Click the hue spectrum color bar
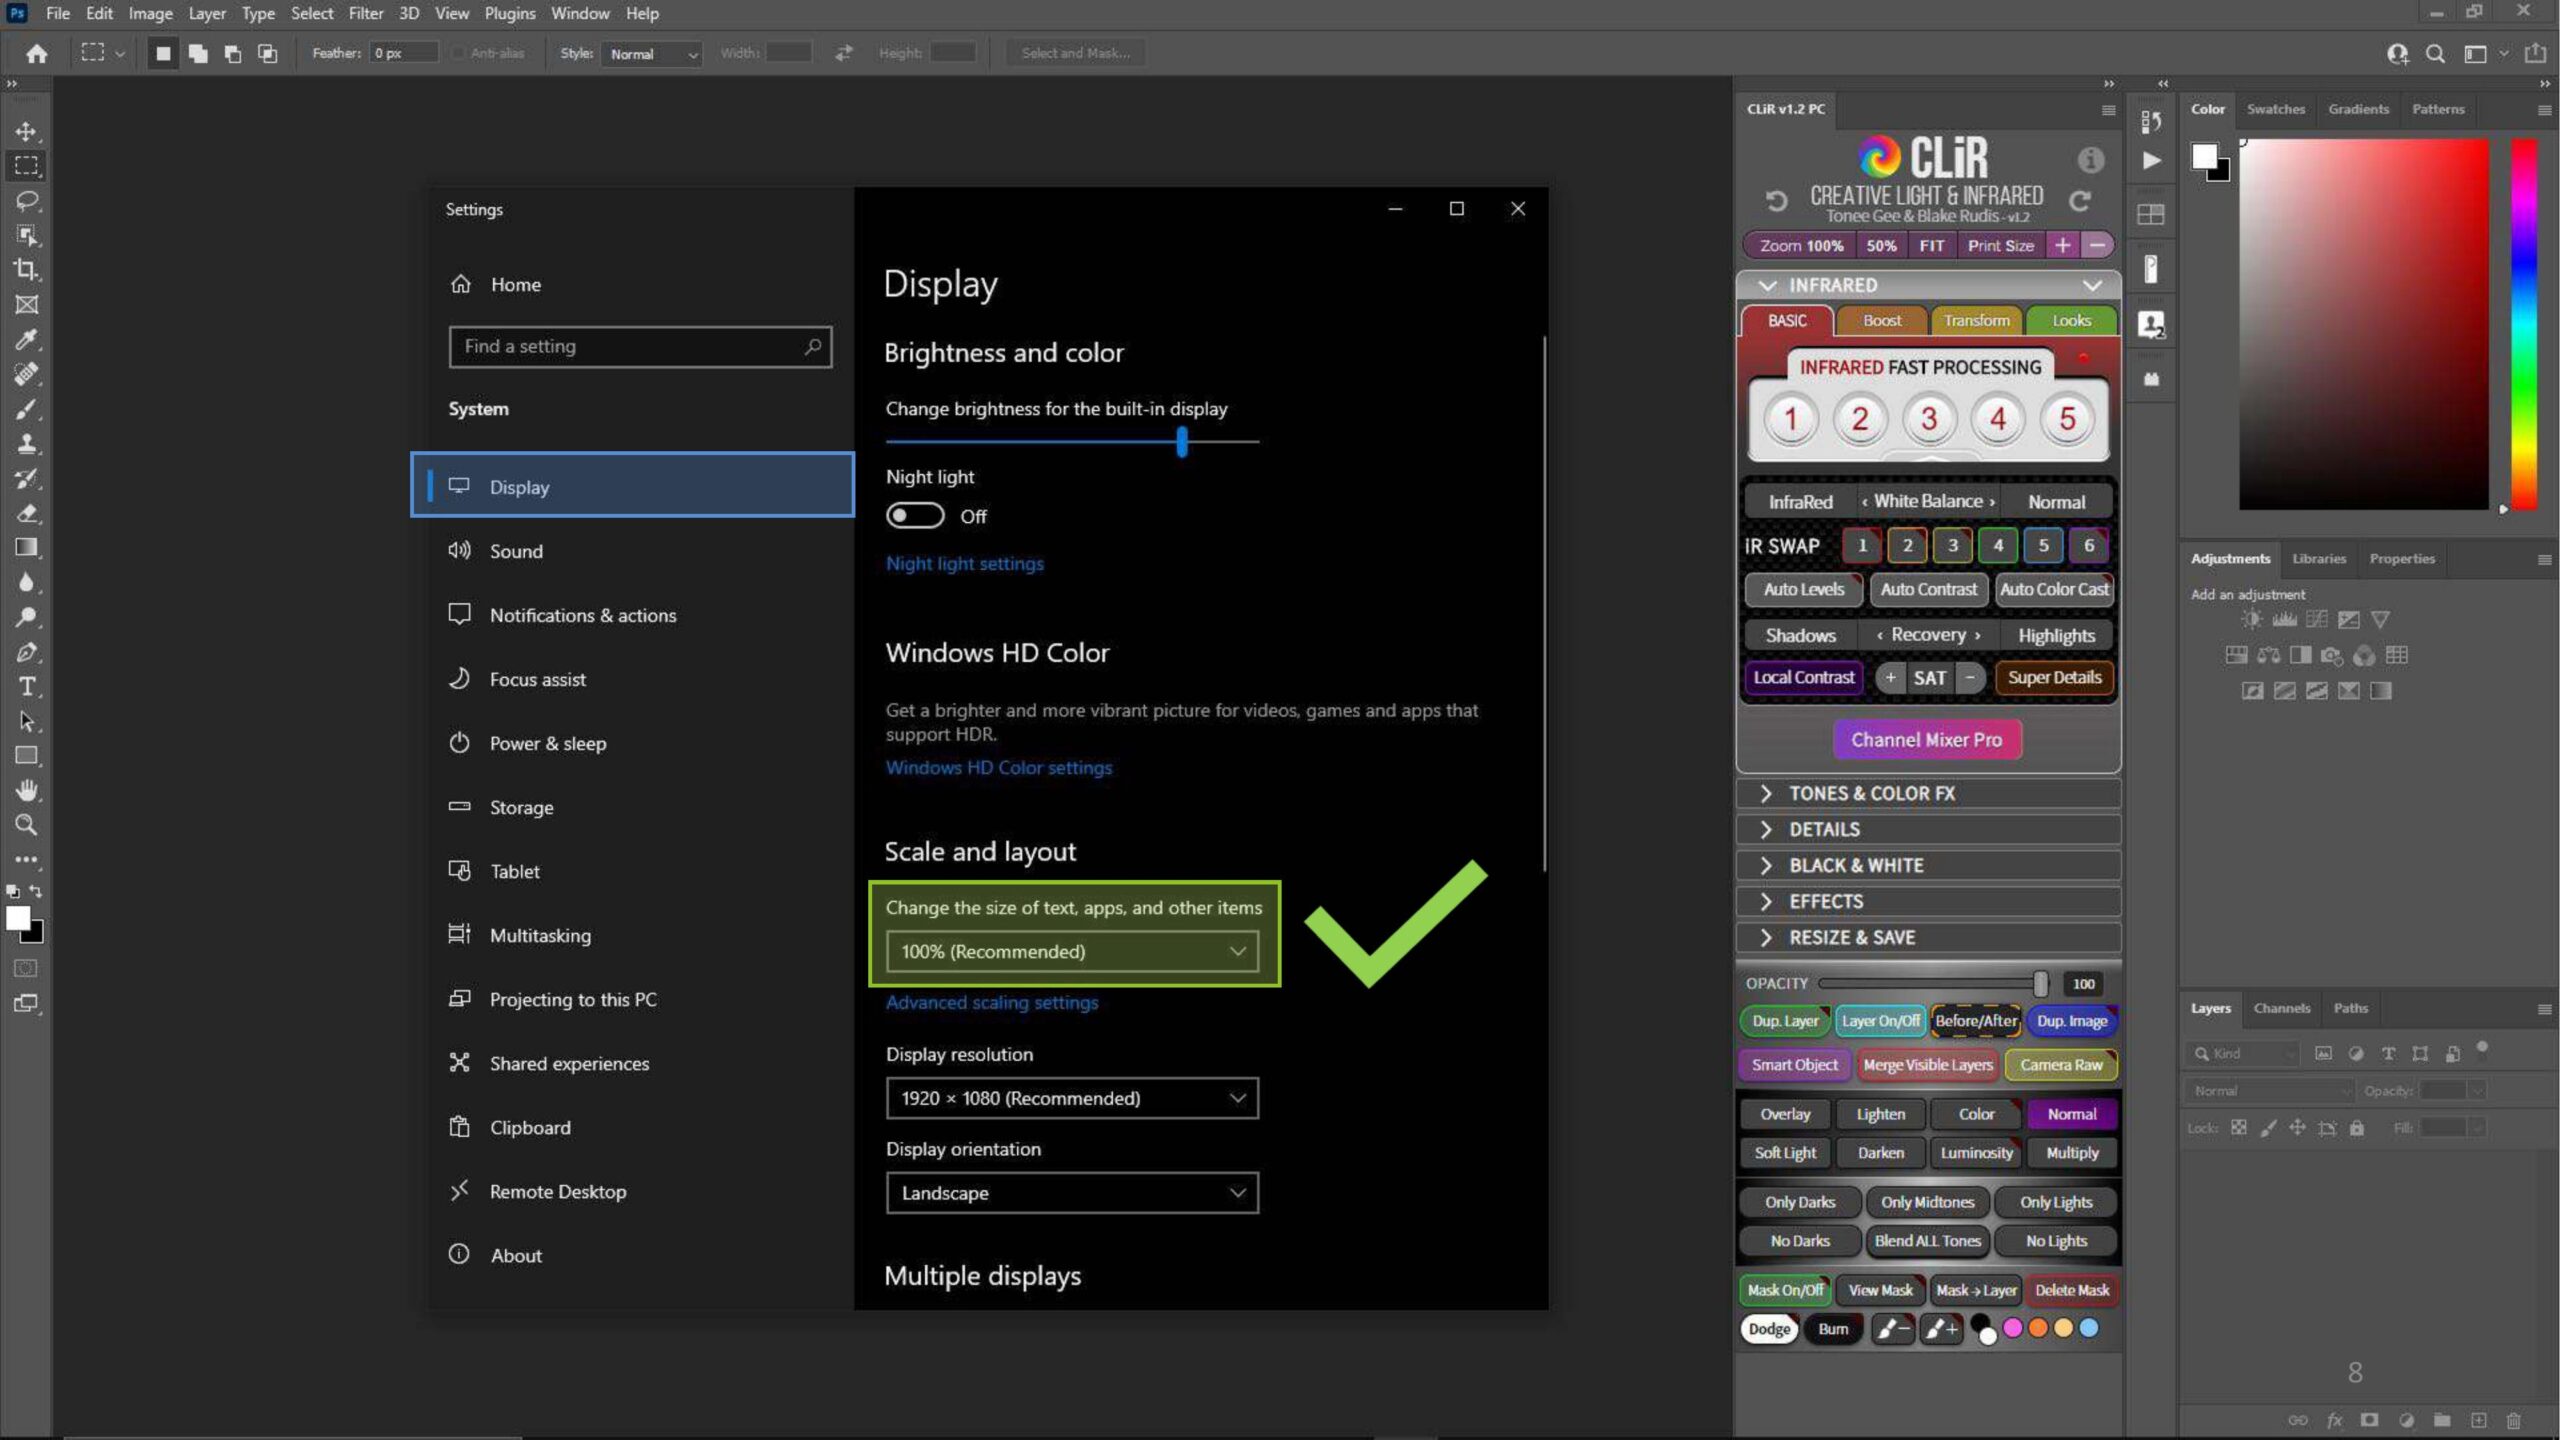This screenshot has width=2560, height=1440. click(x=2524, y=323)
